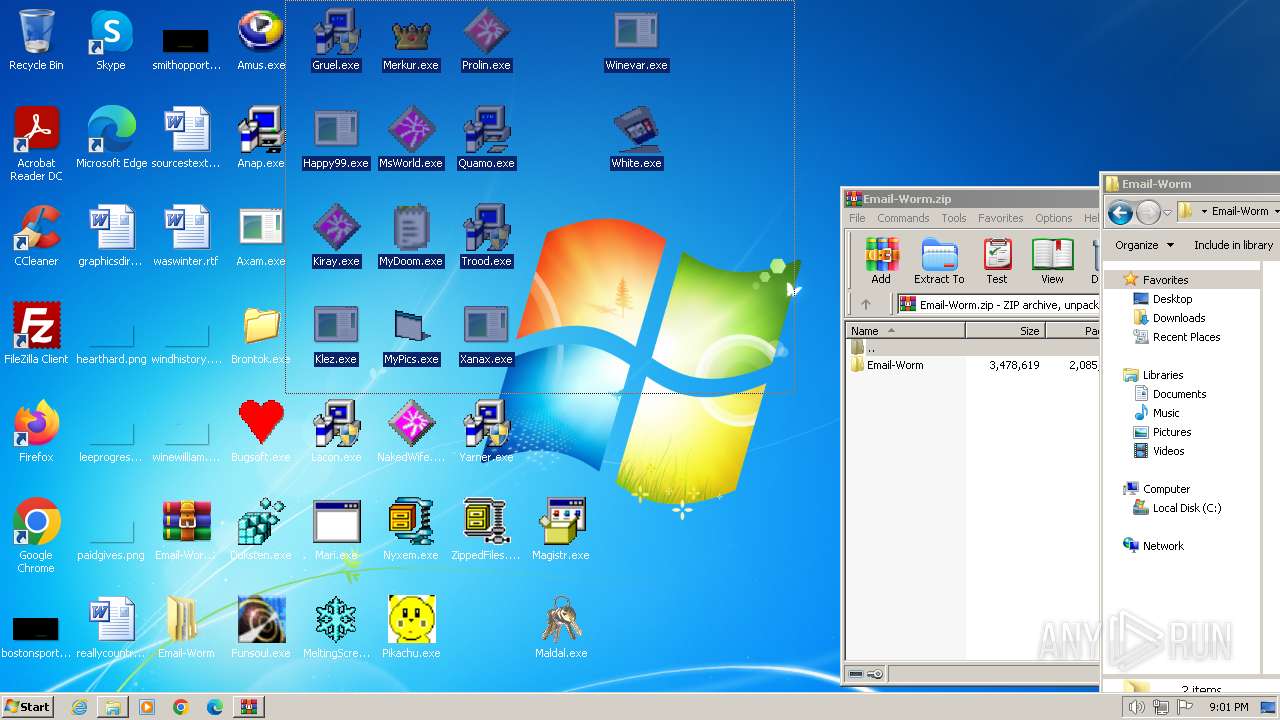
Task: Select the Merkur.exe crown icon
Action: point(411,41)
